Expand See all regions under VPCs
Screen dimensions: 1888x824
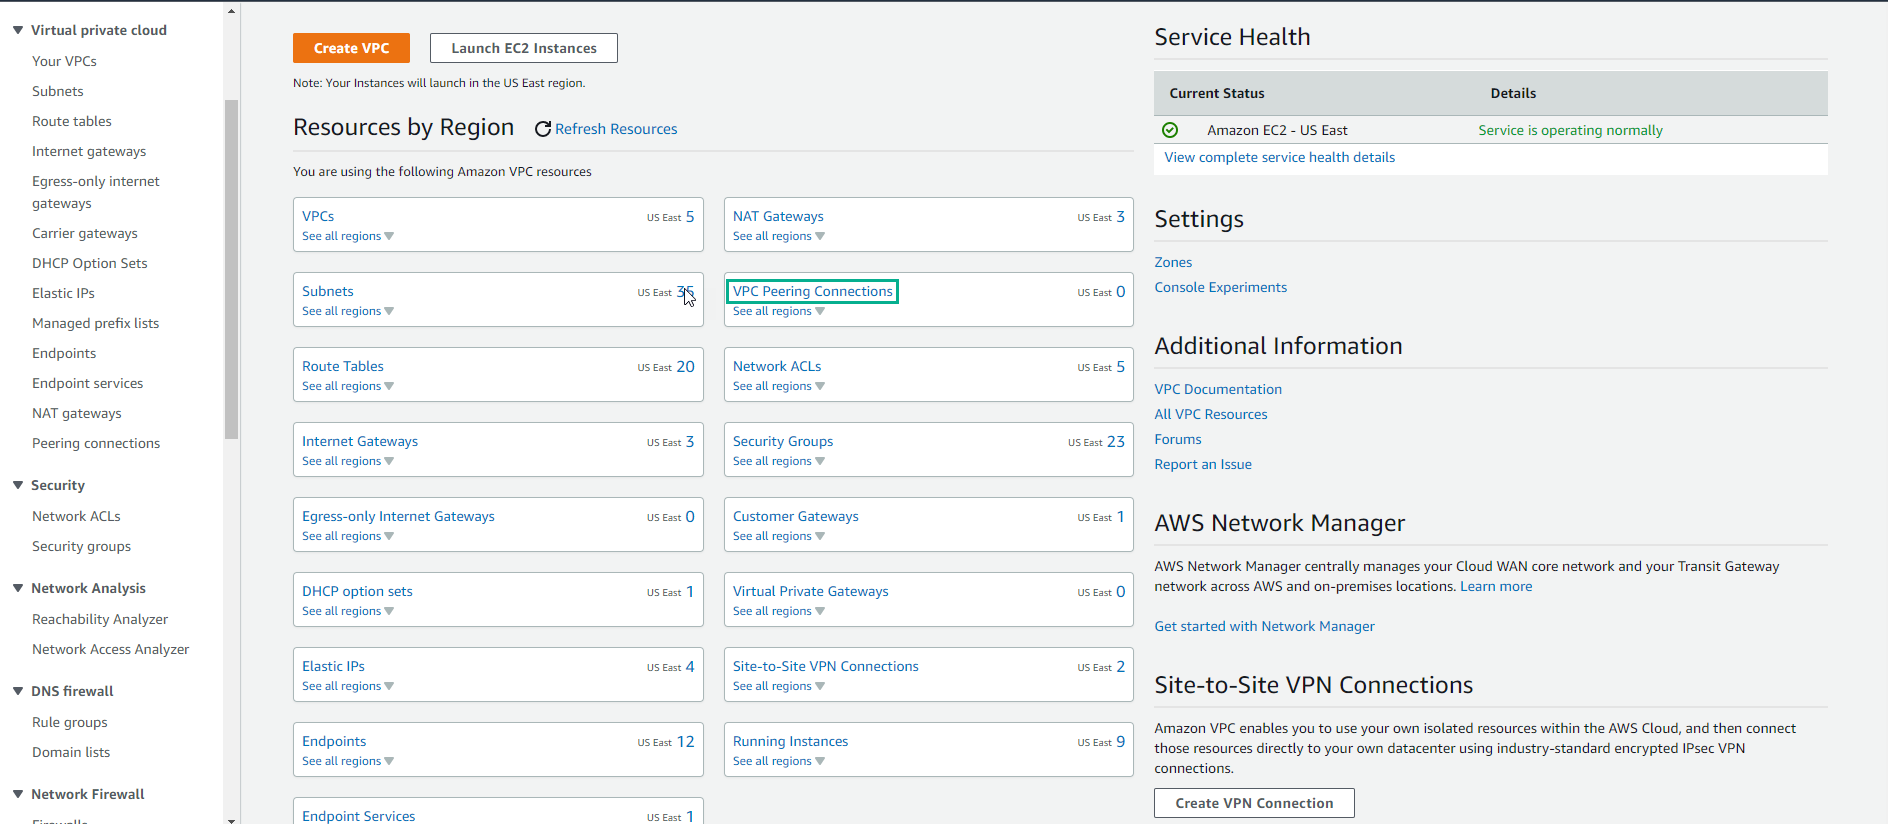pos(348,236)
